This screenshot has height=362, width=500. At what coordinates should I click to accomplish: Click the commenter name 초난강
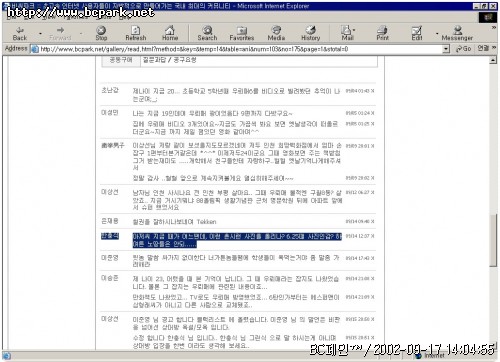tap(110, 90)
